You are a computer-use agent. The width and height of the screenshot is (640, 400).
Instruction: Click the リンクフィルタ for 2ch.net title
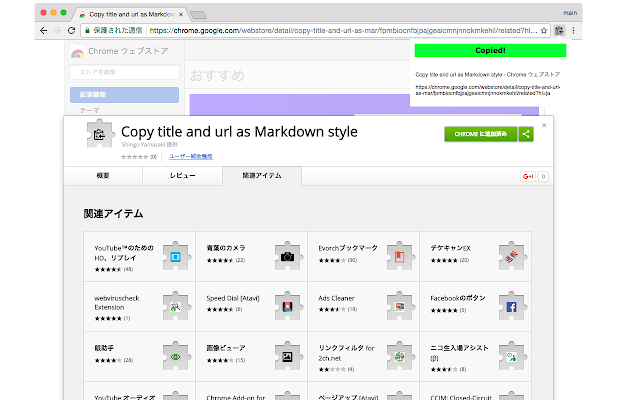click(346, 353)
